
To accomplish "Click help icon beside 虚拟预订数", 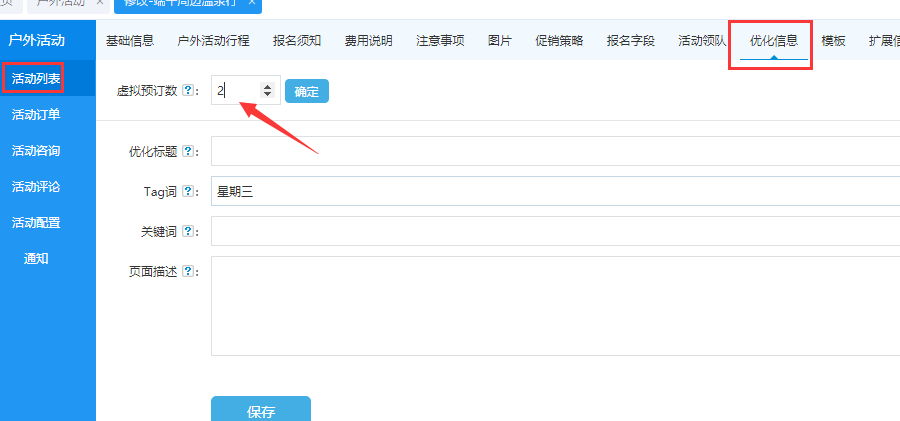I will tap(188, 91).
